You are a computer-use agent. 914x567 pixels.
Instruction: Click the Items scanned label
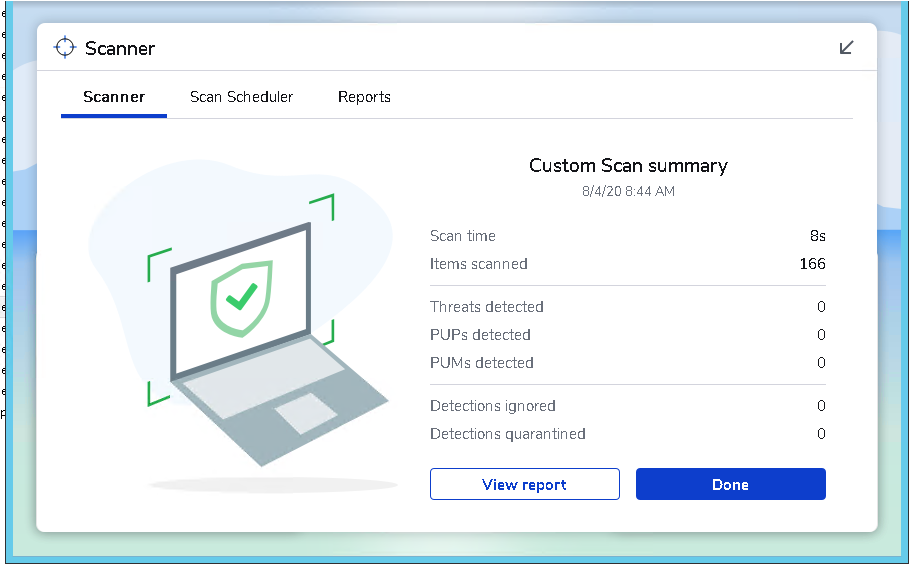479,264
